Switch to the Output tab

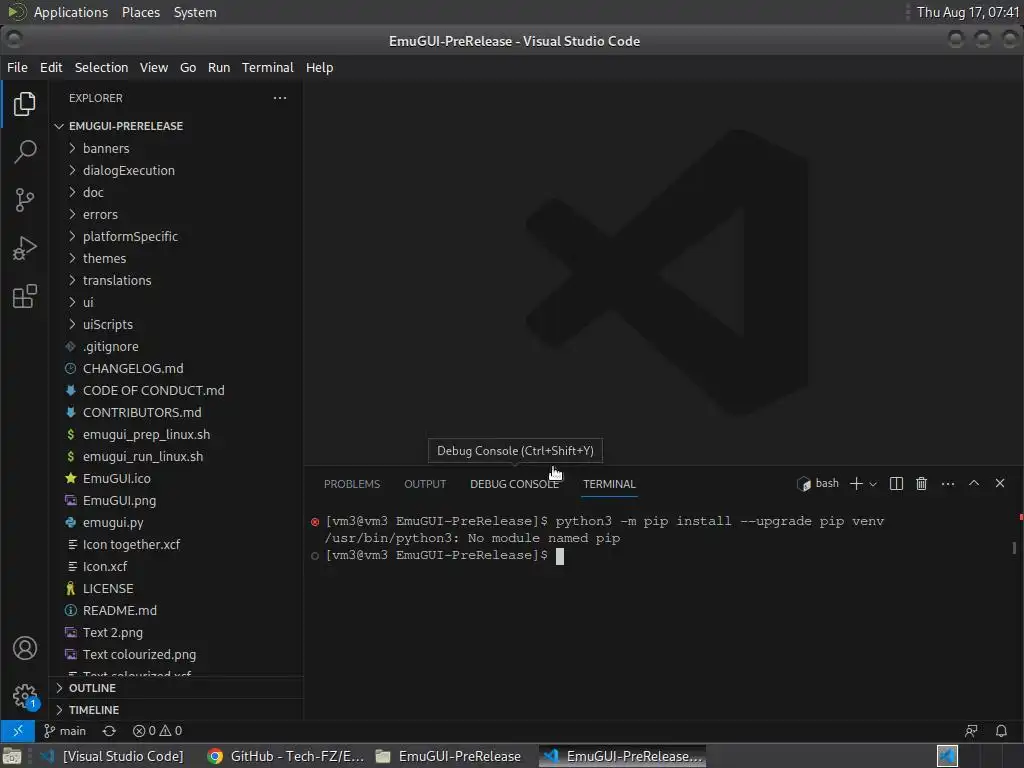(x=425, y=484)
